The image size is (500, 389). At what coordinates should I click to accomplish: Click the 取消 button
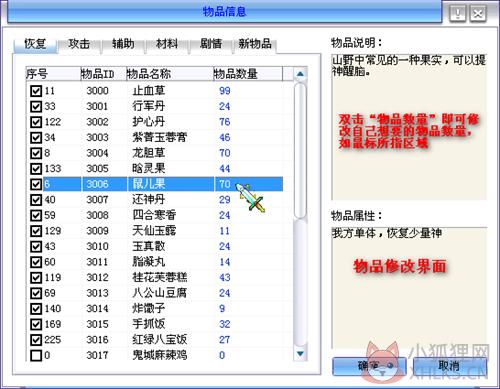449,367
